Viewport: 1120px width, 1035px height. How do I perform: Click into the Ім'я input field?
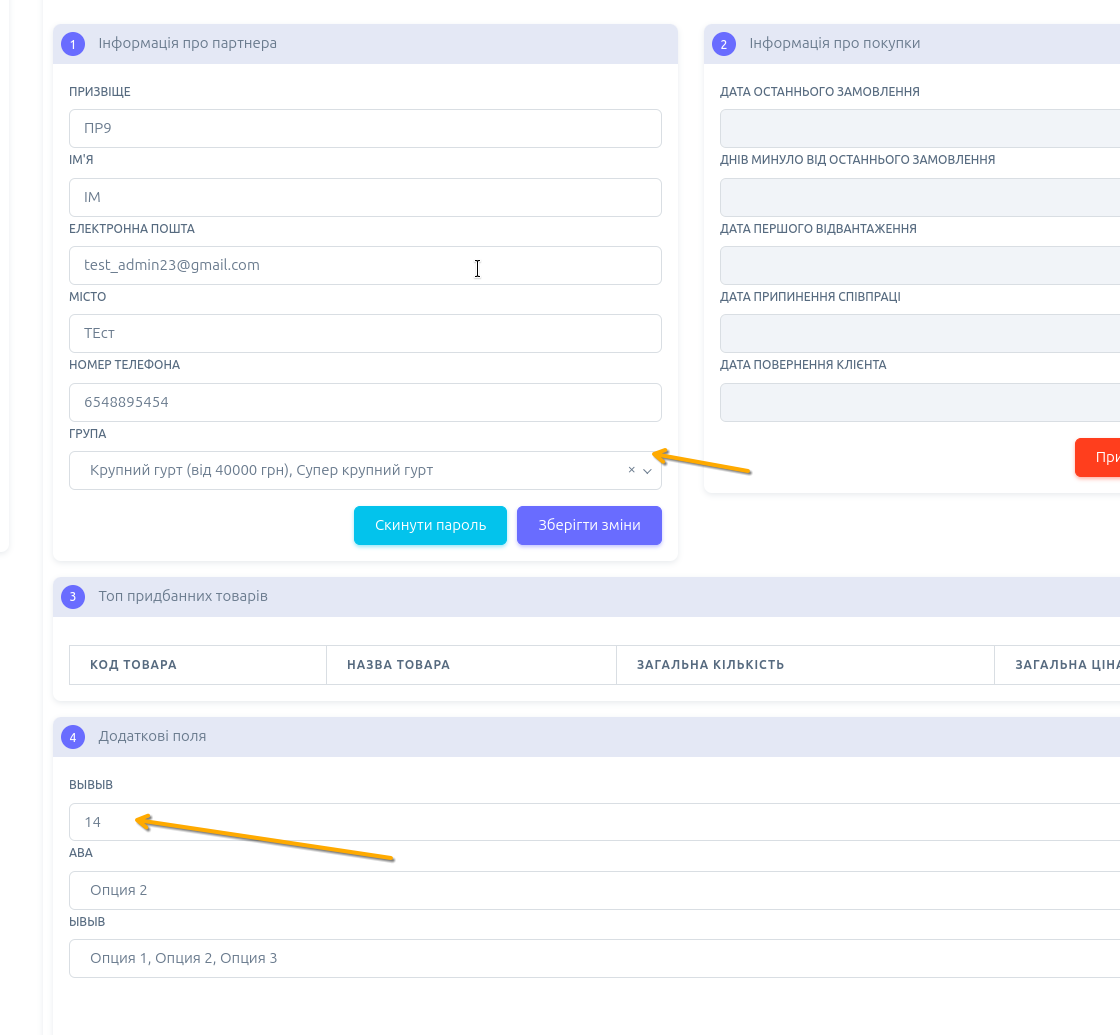[x=365, y=197]
